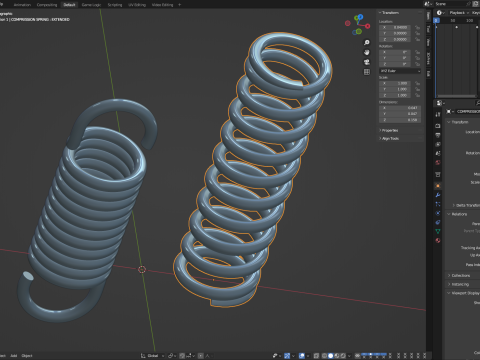
Task: Toggle the Location X lock
Action: pyautogui.click(x=417, y=27)
